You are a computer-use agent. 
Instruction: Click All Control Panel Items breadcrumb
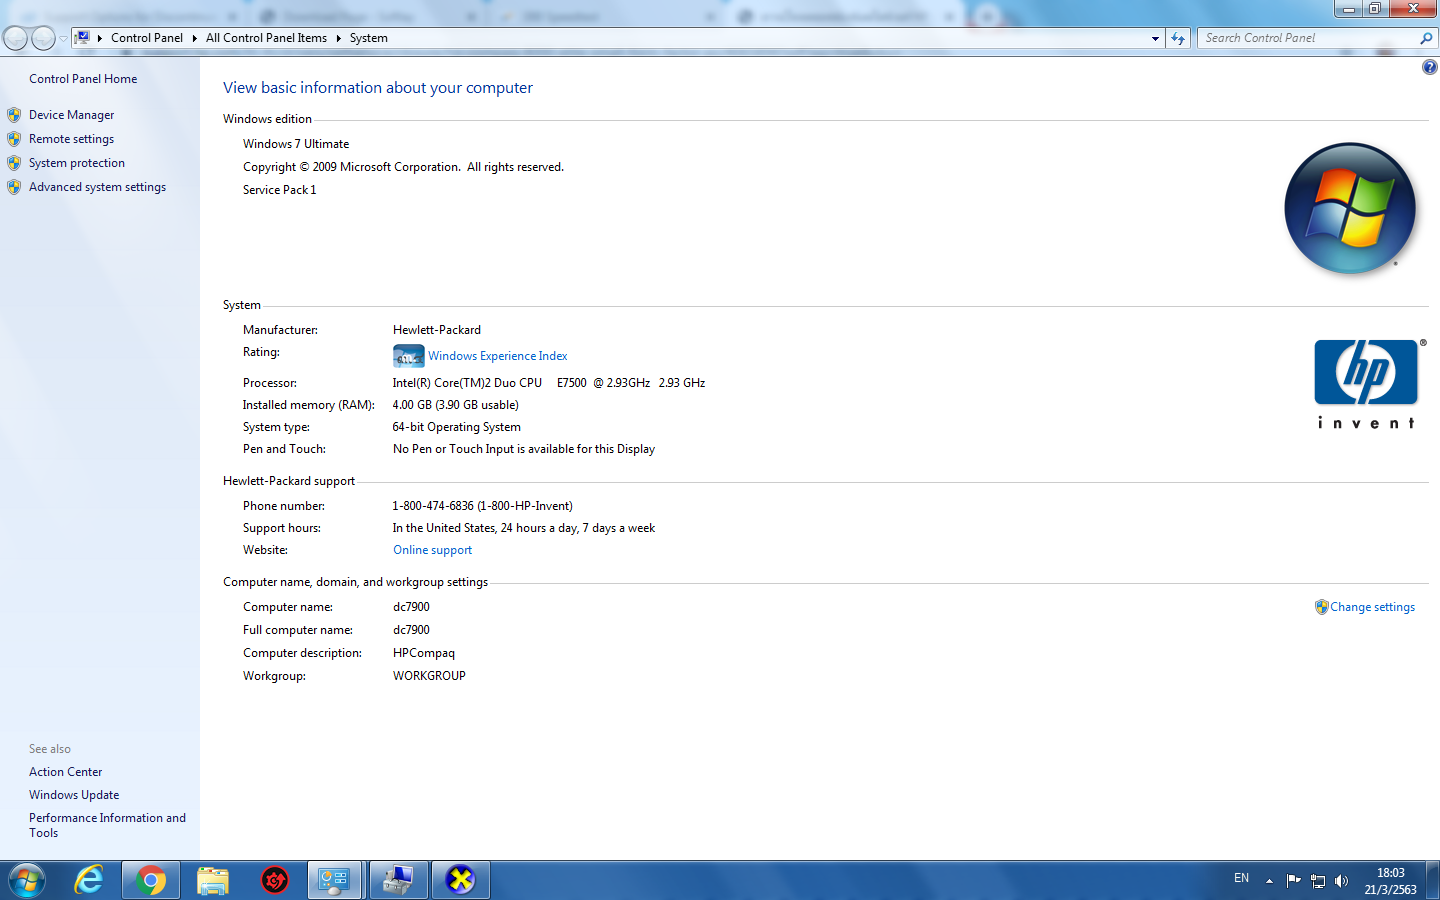[x=266, y=38]
